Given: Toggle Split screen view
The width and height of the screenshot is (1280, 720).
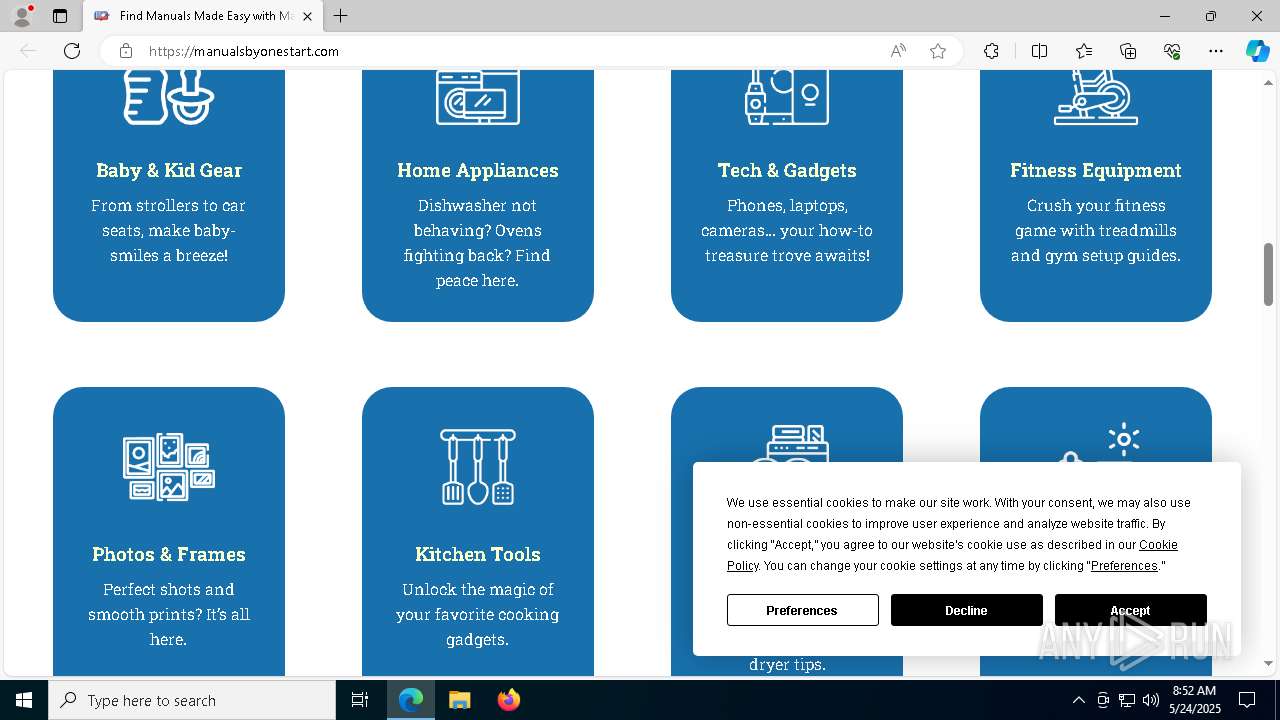Looking at the screenshot, I should click(1039, 51).
